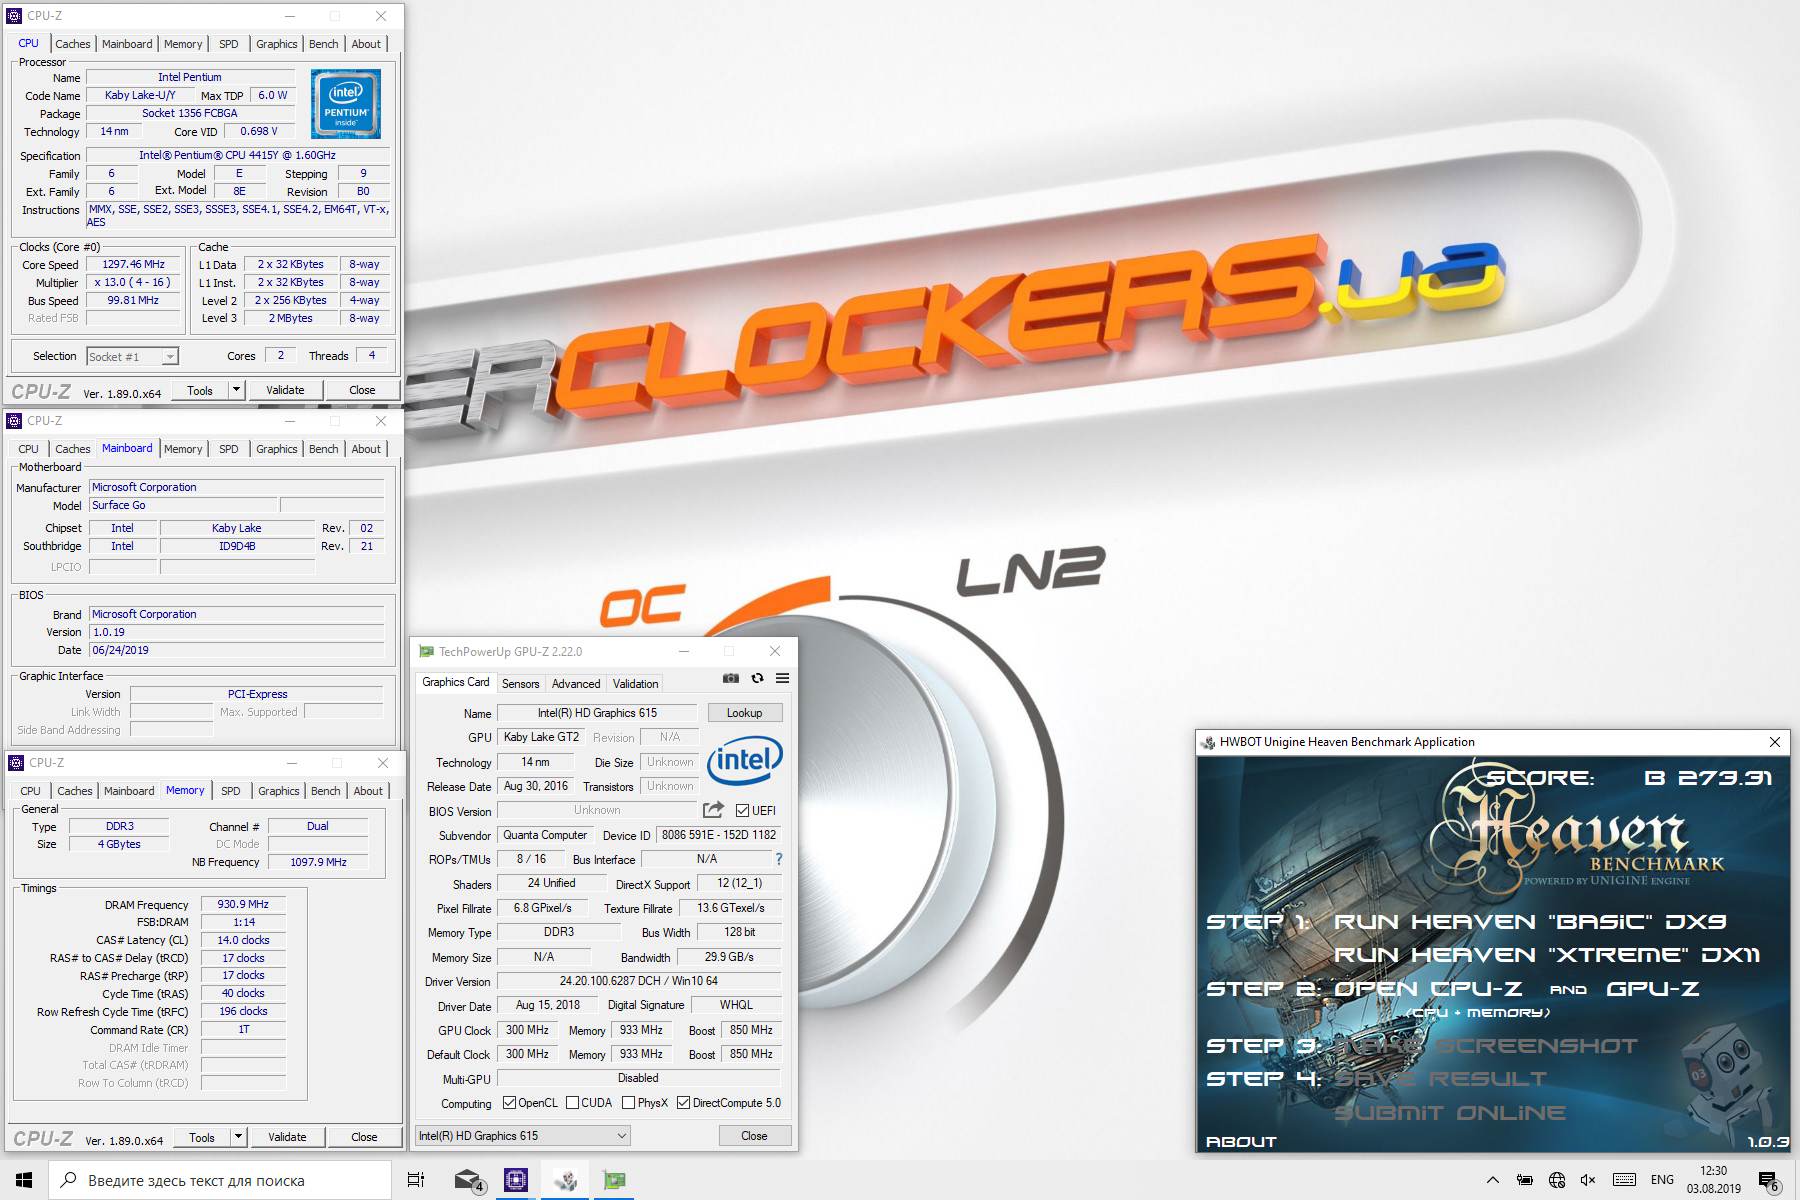Click Validate in top CPU-Z window

[285, 390]
